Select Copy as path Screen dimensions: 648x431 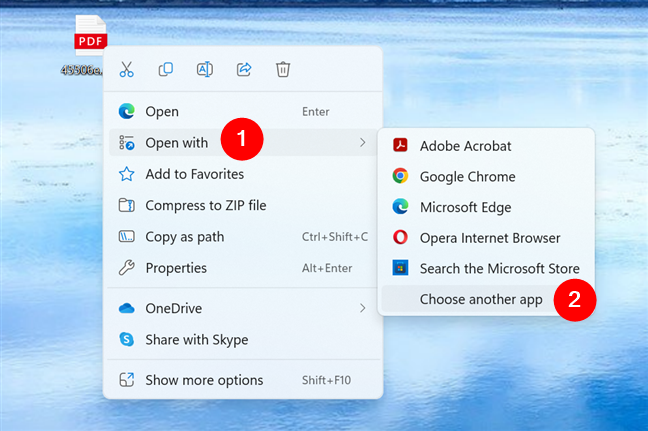[184, 237]
